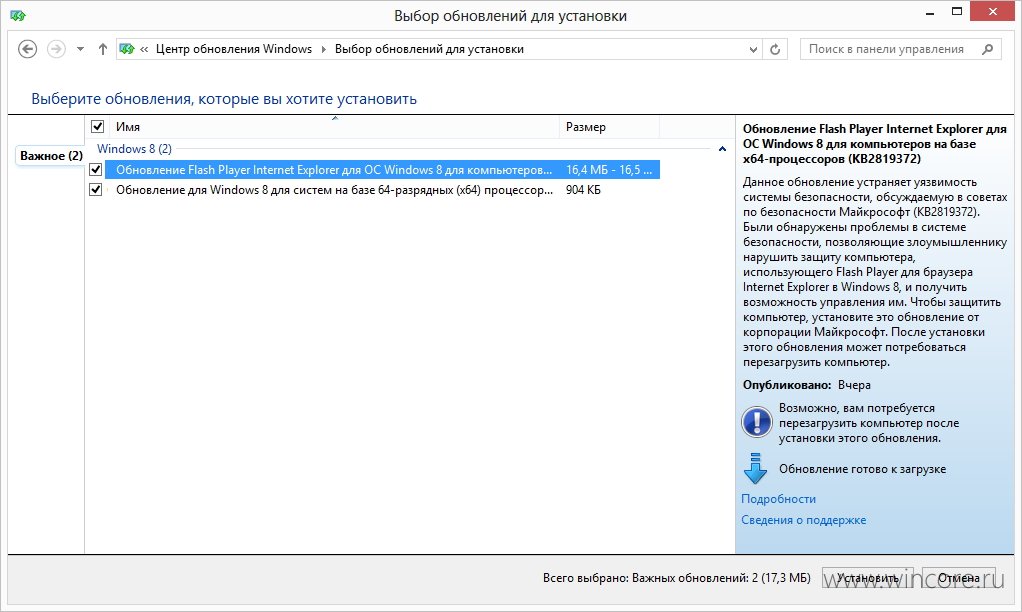This screenshot has height=612, width=1022.
Task: Uncheck the Windows 8 x64 update checkbox
Action: pyautogui.click(x=96, y=190)
